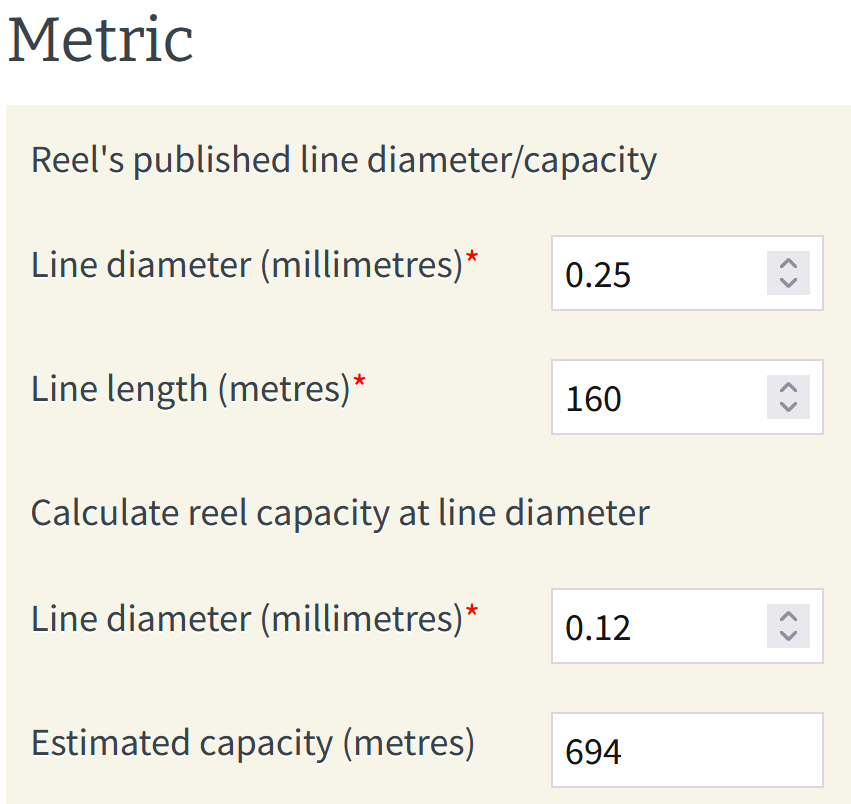Increase the published line diameter 0.25 value
Image resolution: width=851 pixels, height=804 pixels.
click(788, 264)
